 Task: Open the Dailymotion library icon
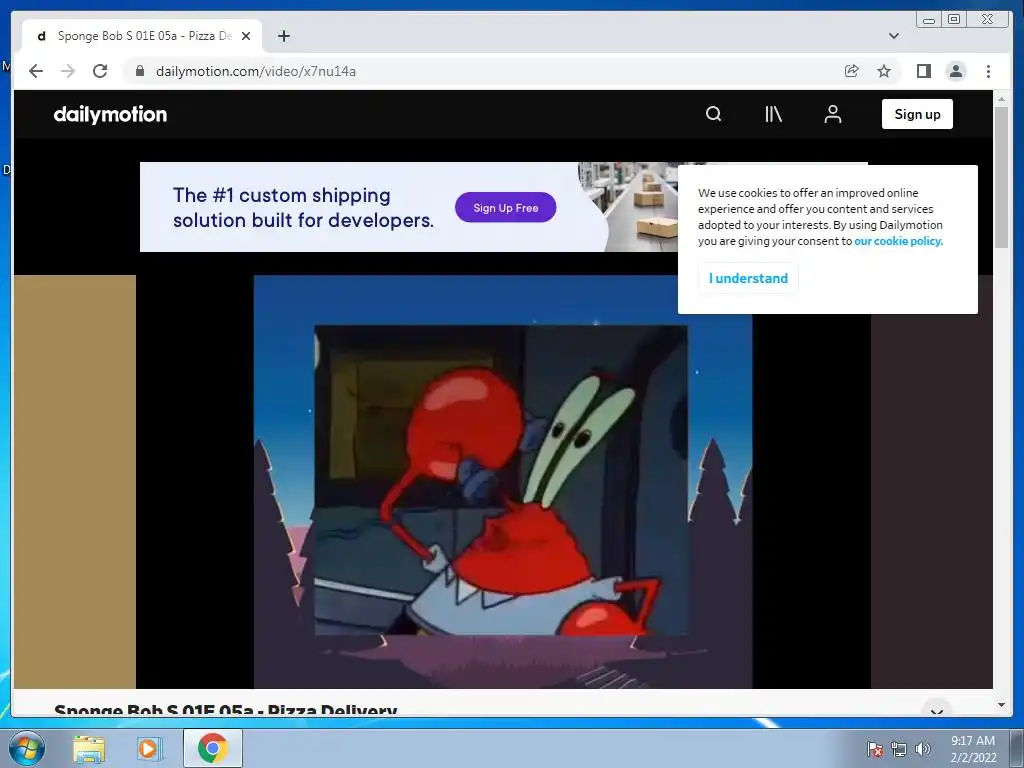tap(773, 114)
